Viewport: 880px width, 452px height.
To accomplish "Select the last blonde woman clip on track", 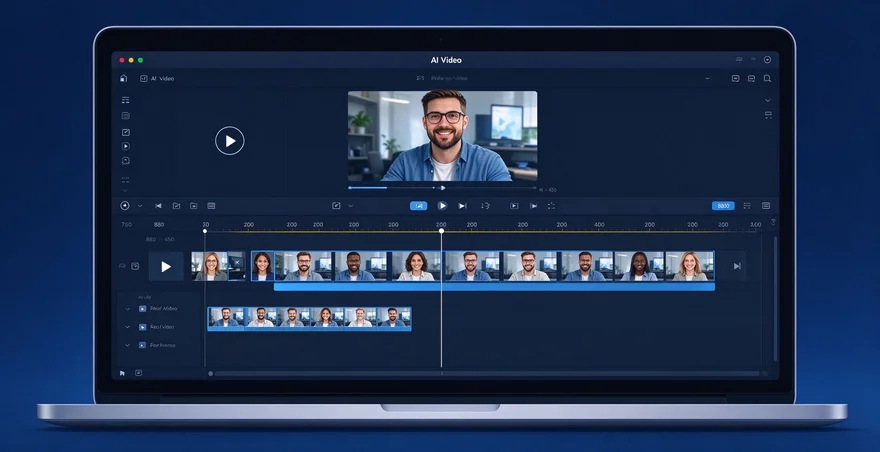I will click(x=689, y=266).
